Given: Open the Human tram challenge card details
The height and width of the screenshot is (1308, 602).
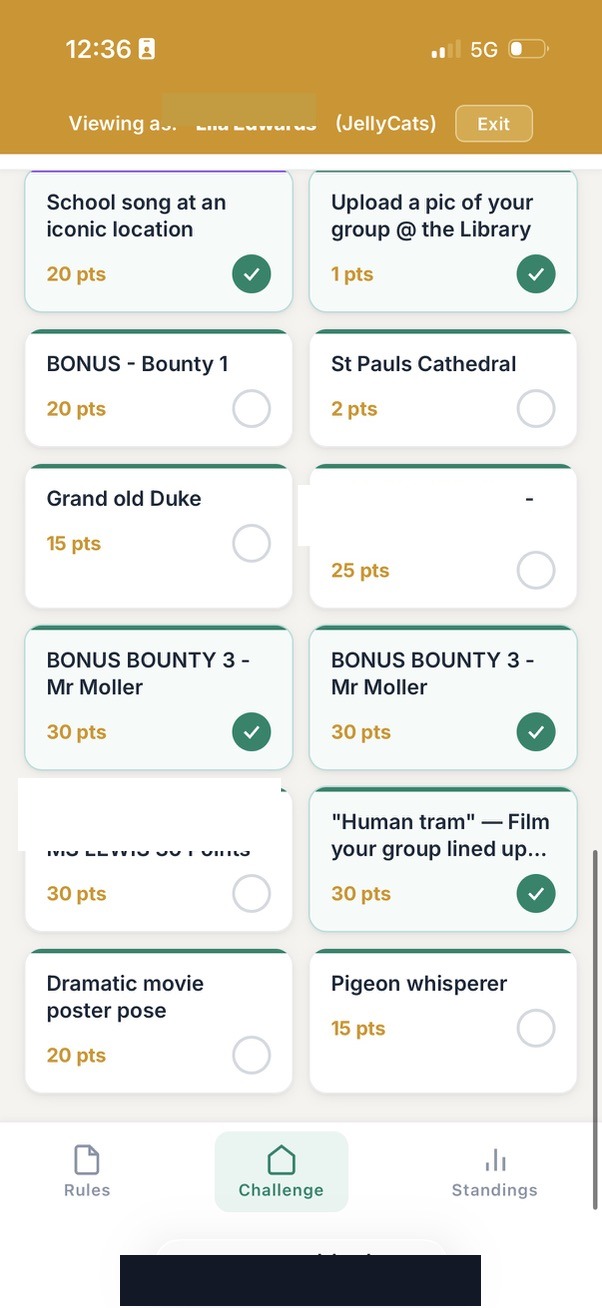Looking at the screenshot, I should click(x=443, y=835).
